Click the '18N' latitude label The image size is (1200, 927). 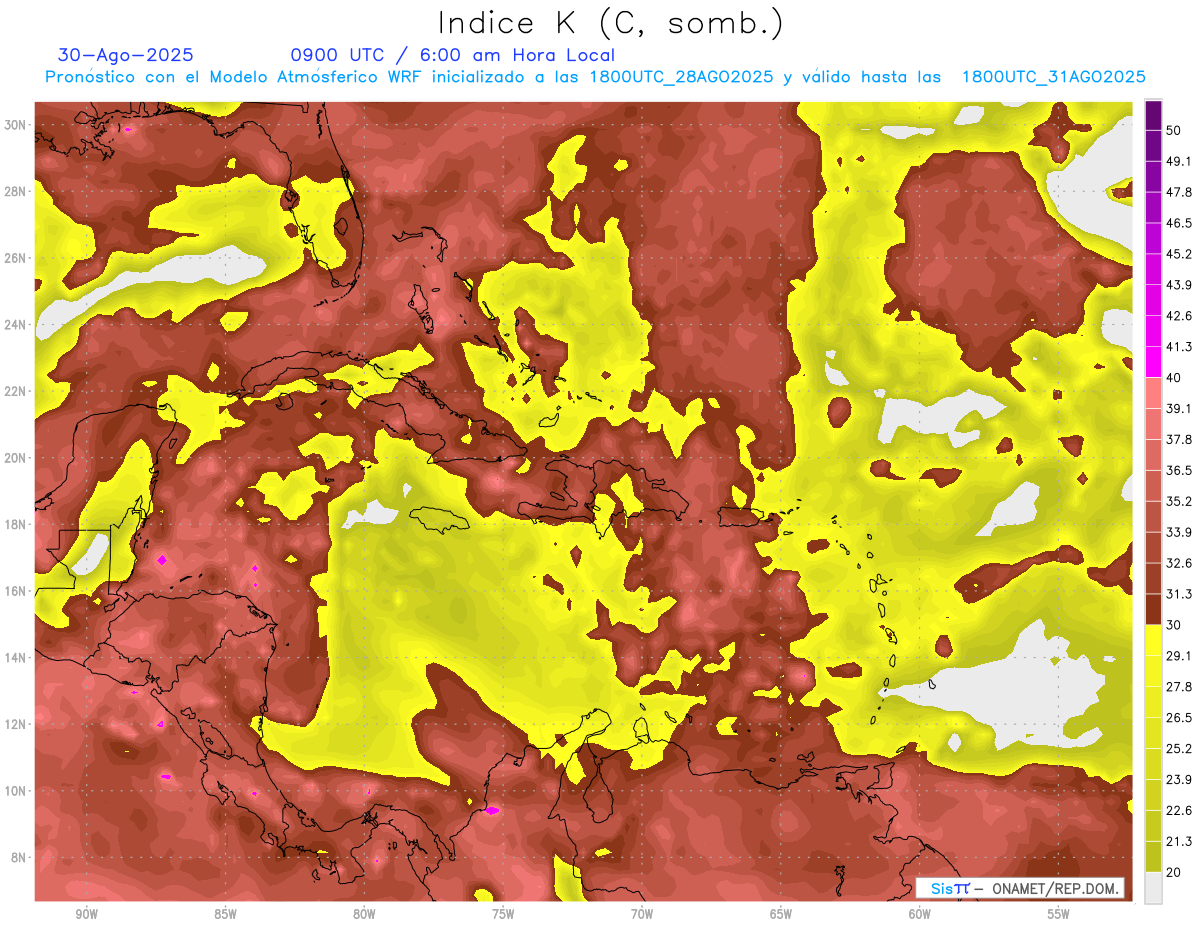15,524
